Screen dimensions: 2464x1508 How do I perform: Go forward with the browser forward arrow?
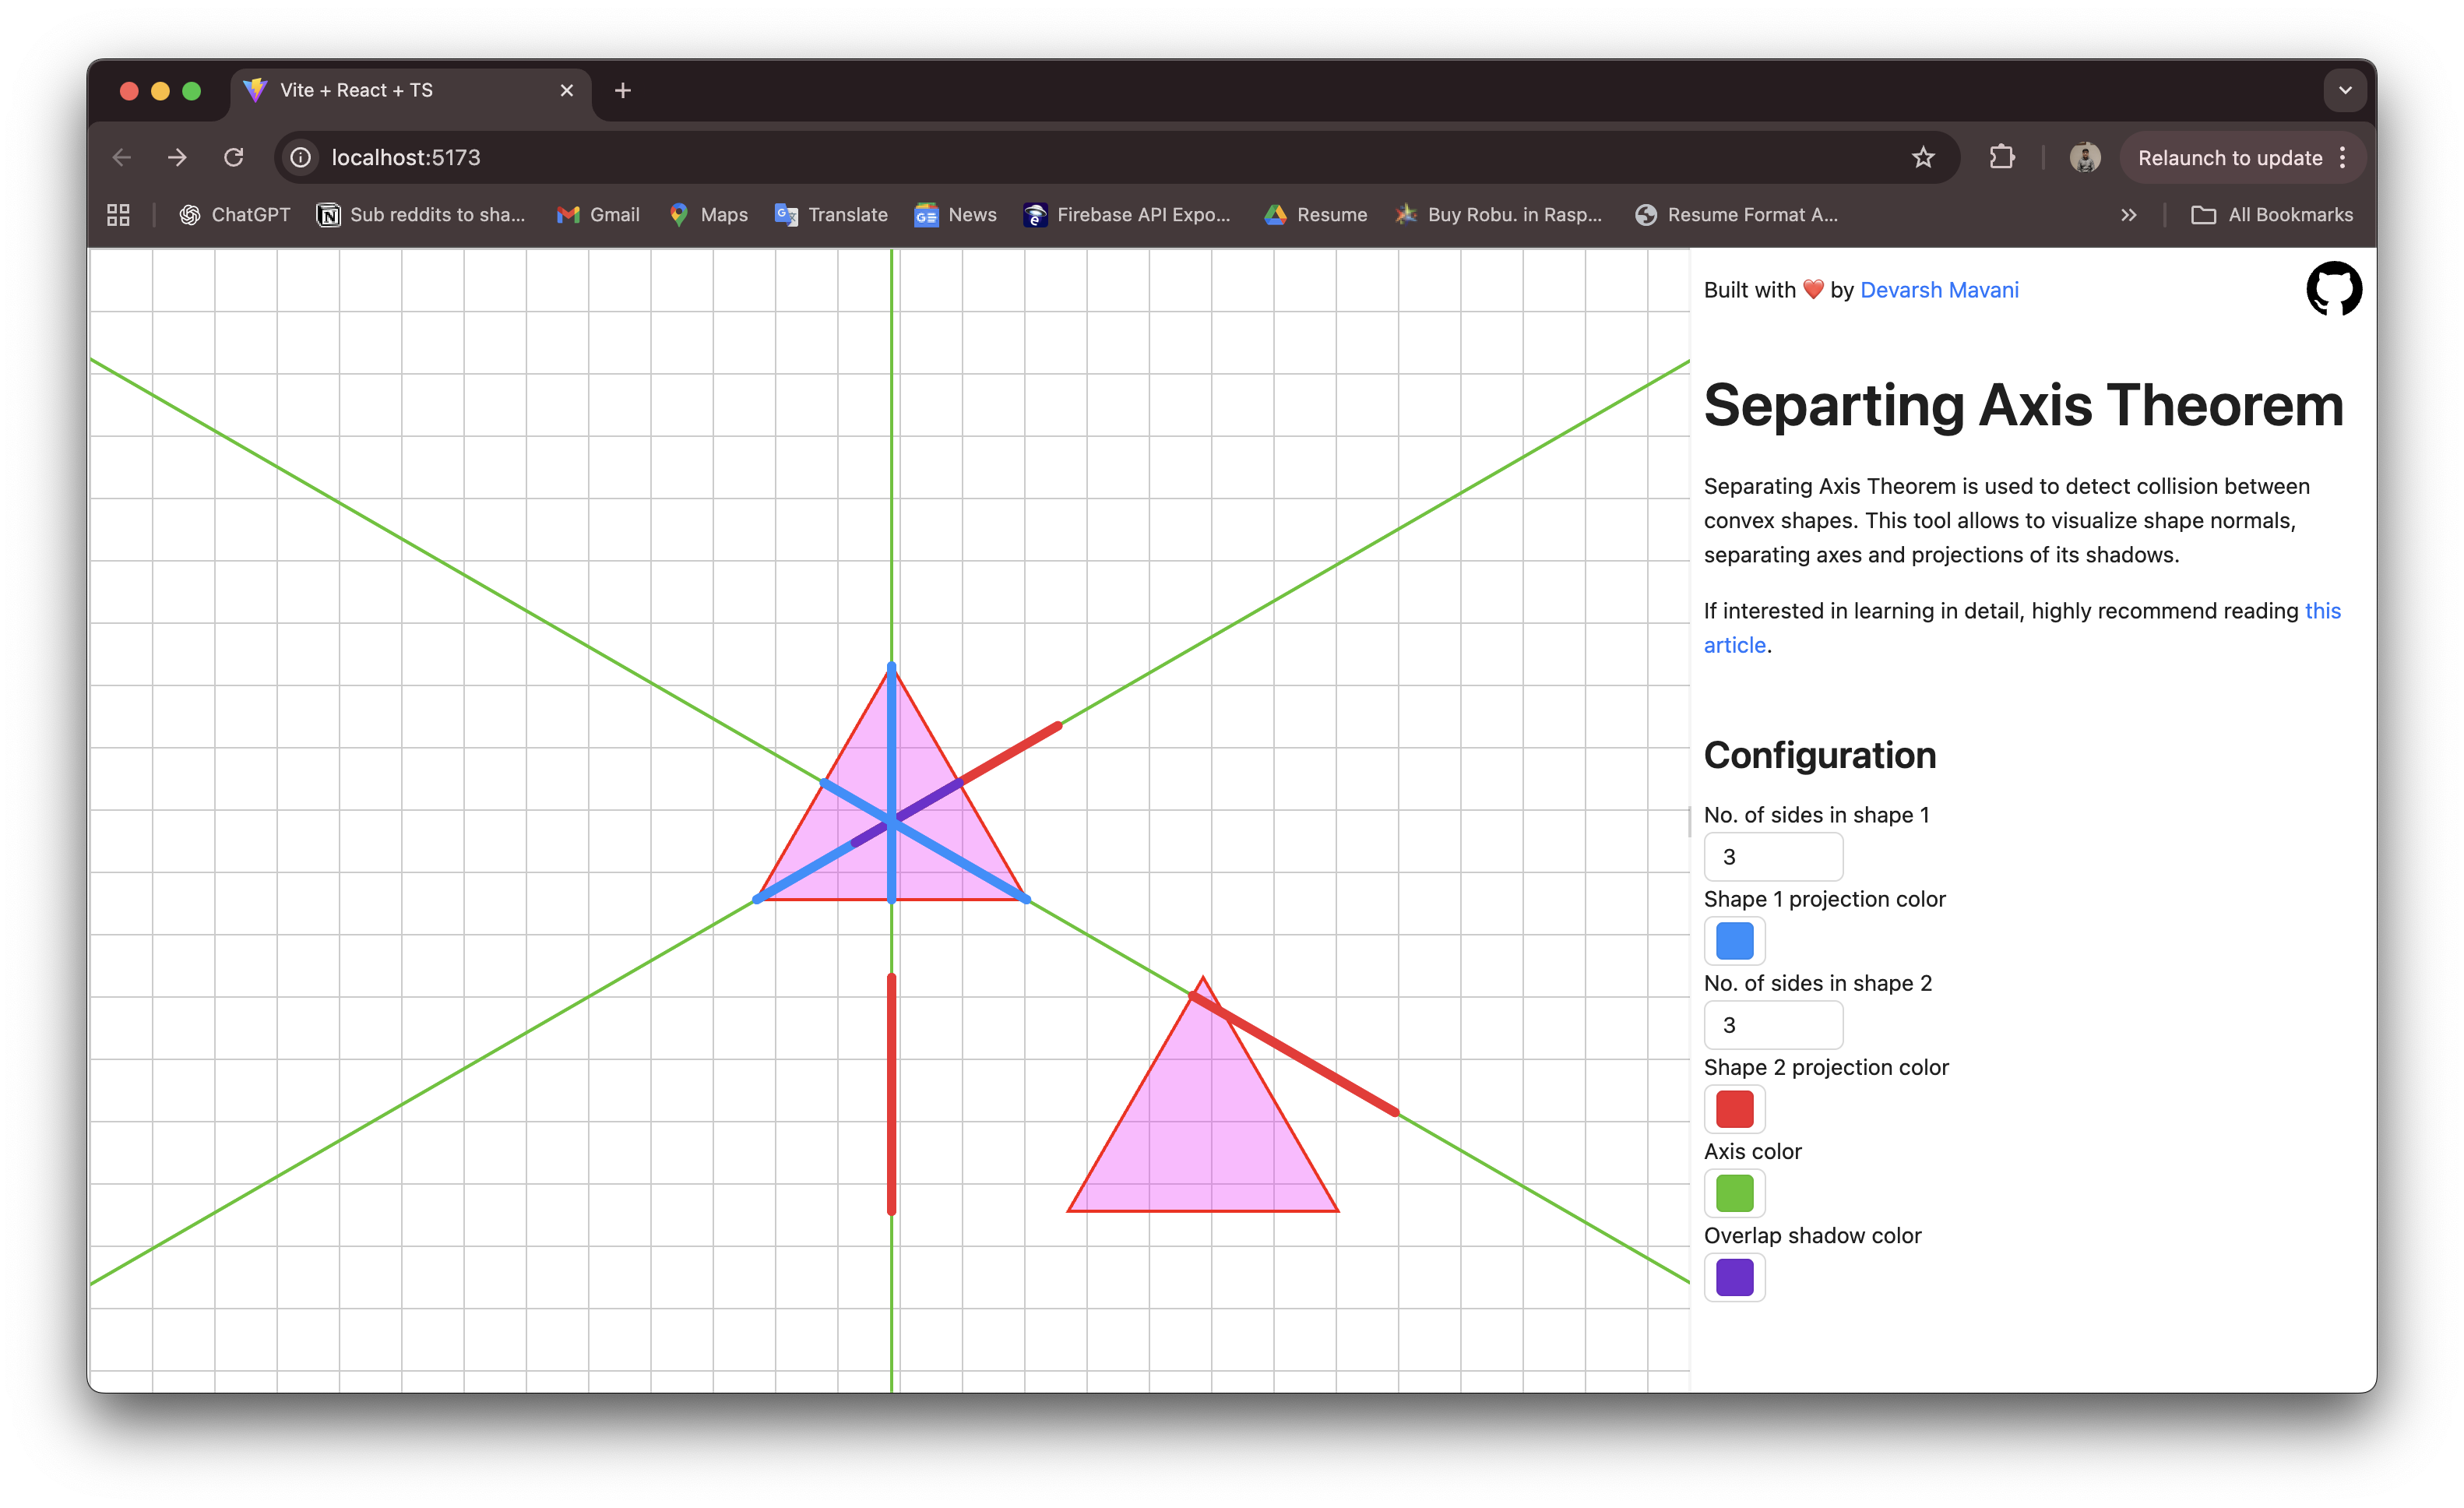(177, 157)
